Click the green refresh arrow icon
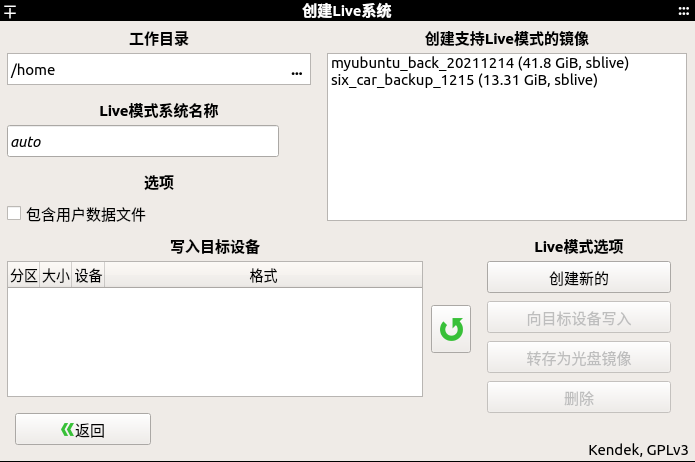 [451, 329]
